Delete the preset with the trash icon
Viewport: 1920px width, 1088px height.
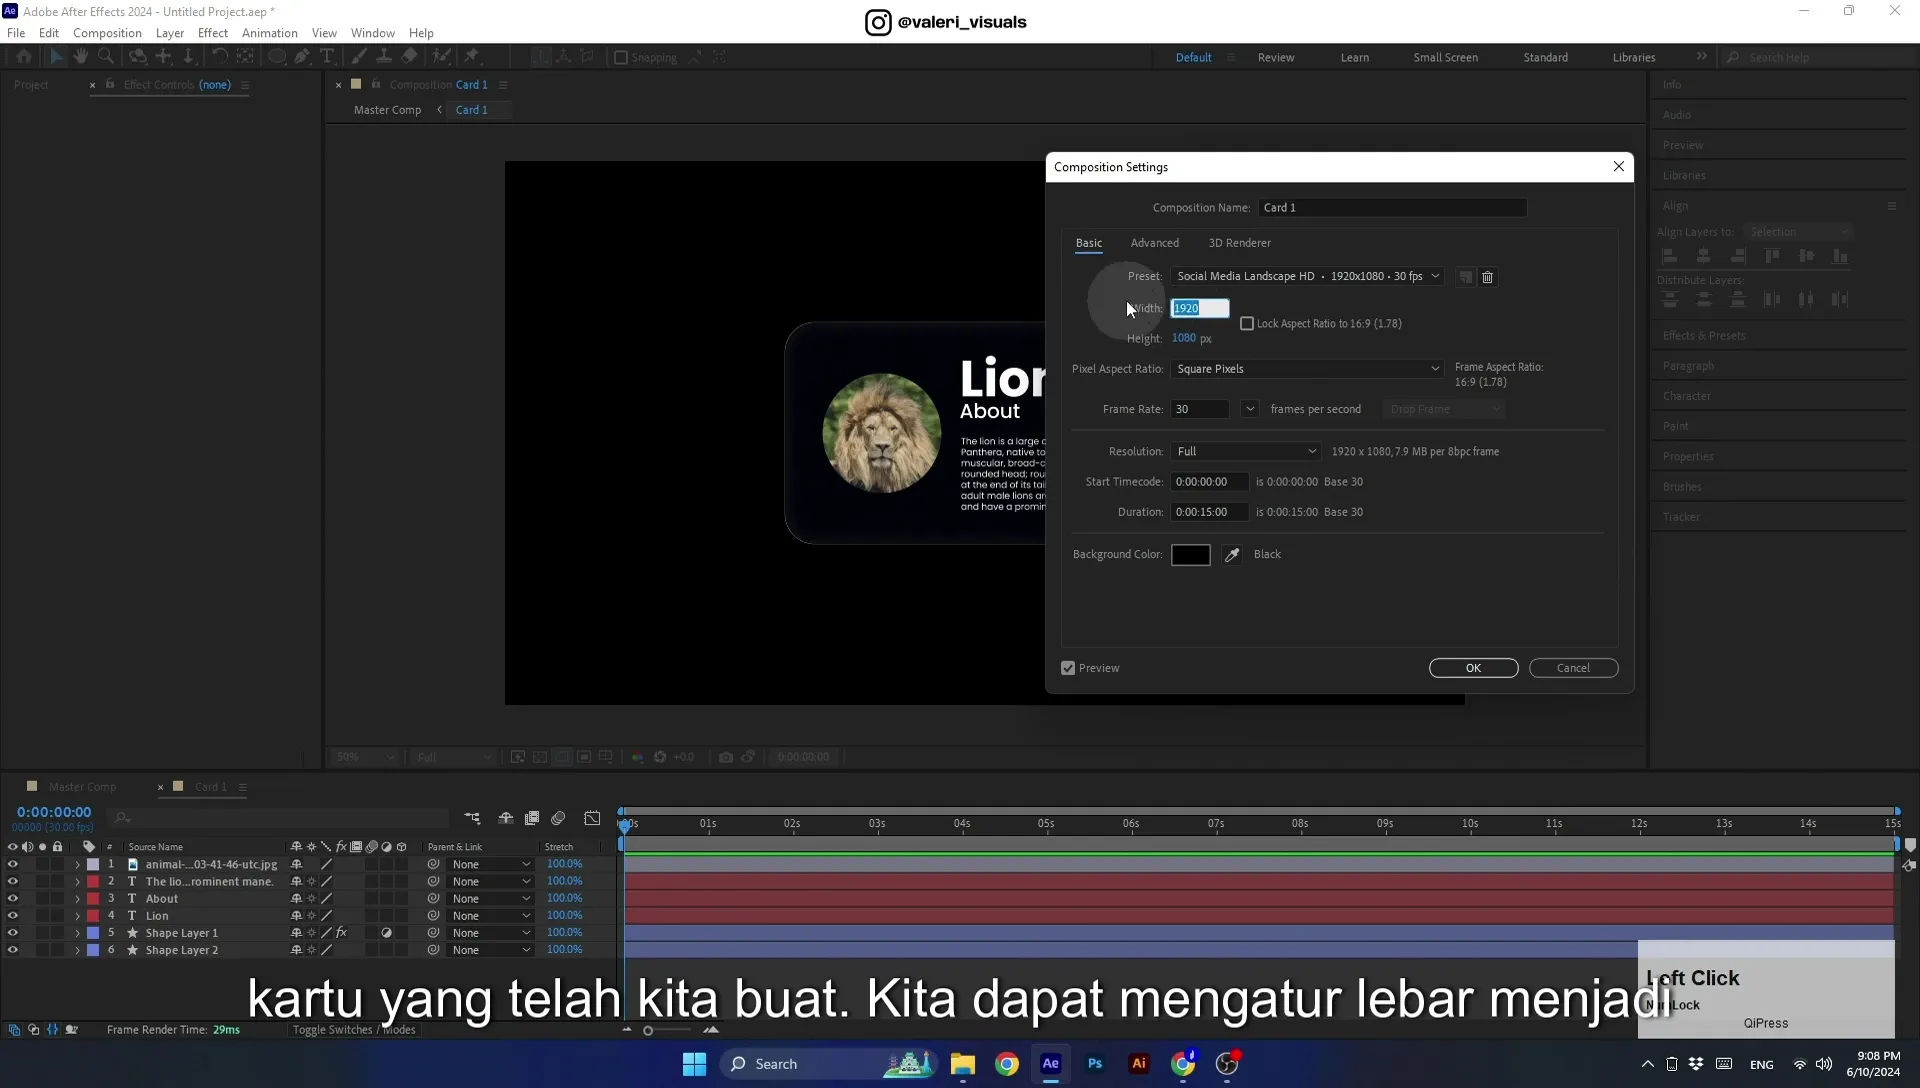(1487, 277)
